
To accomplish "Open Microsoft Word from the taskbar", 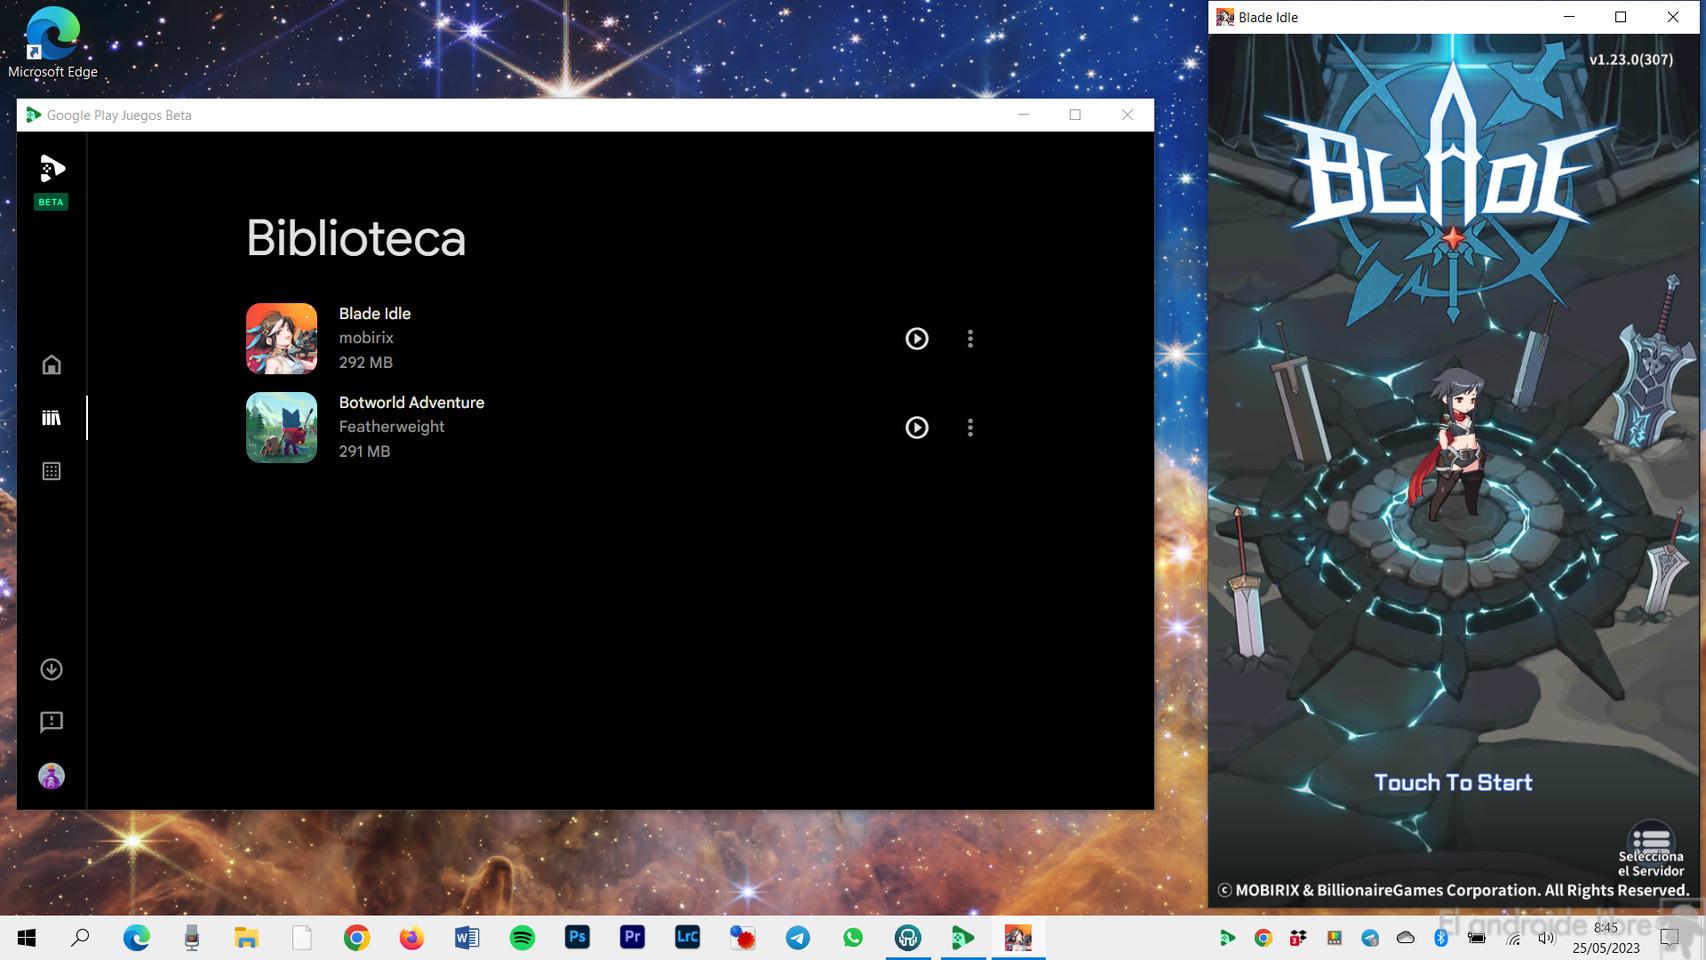I will 467,938.
